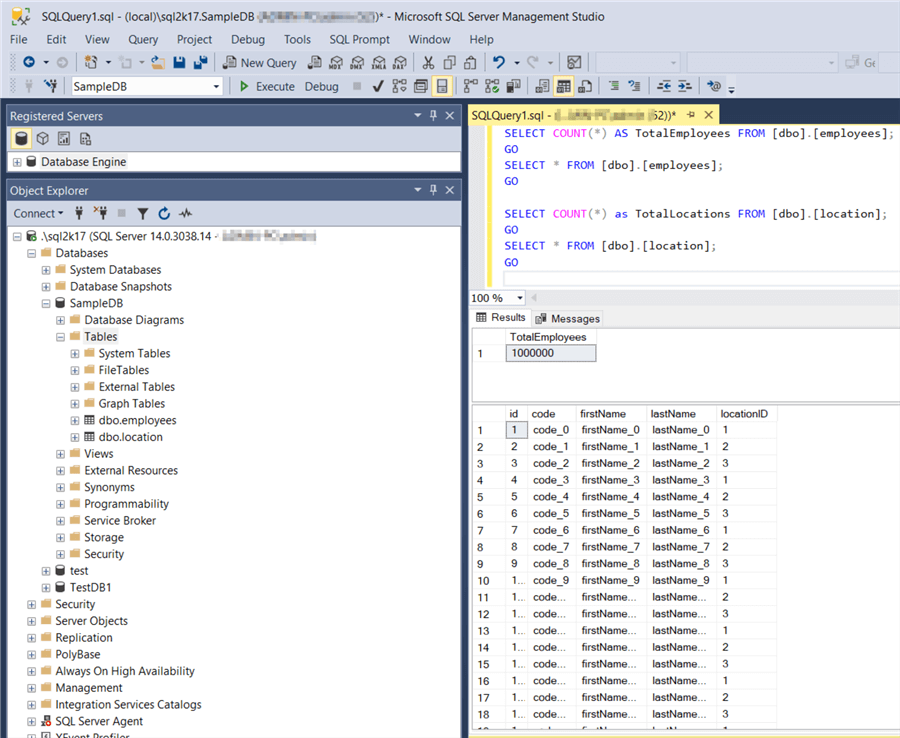
Task: Select the TotalEmployees value 1000000 cell
Action: point(550,353)
